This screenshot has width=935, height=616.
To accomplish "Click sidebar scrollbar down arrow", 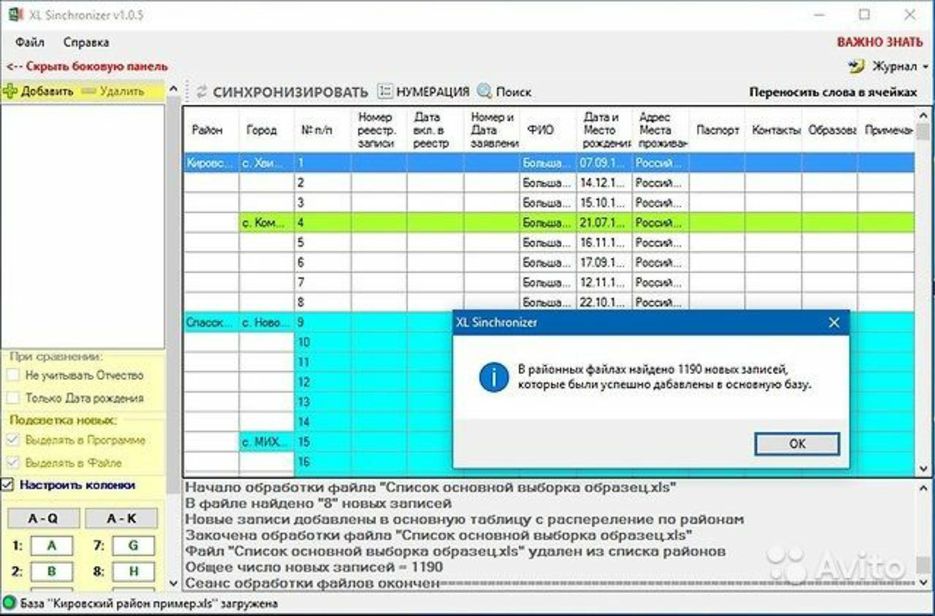I will pos(174,583).
